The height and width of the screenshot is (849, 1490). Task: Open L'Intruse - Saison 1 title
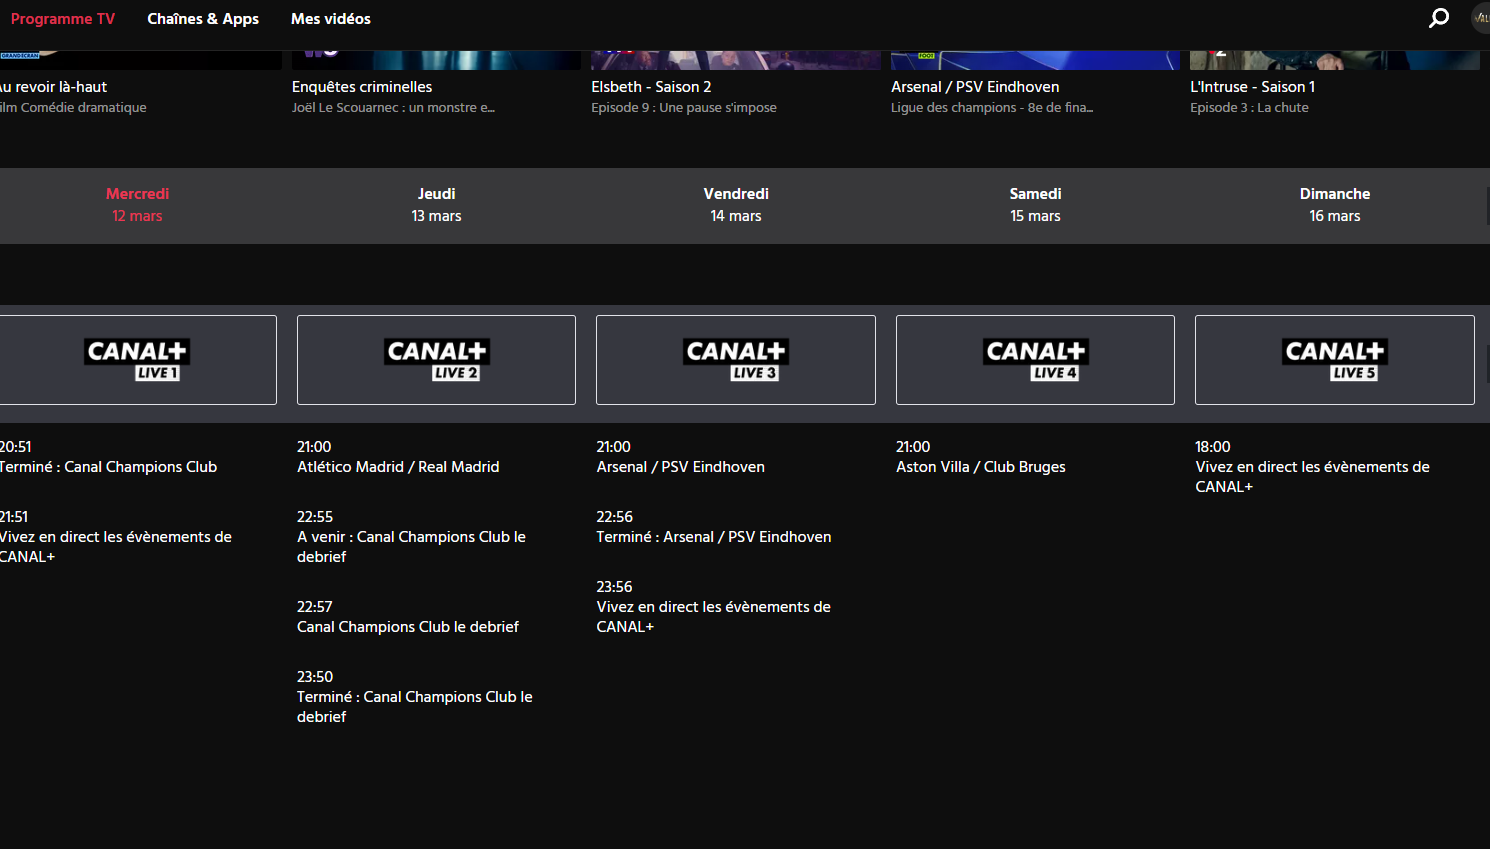pos(1252,87)
